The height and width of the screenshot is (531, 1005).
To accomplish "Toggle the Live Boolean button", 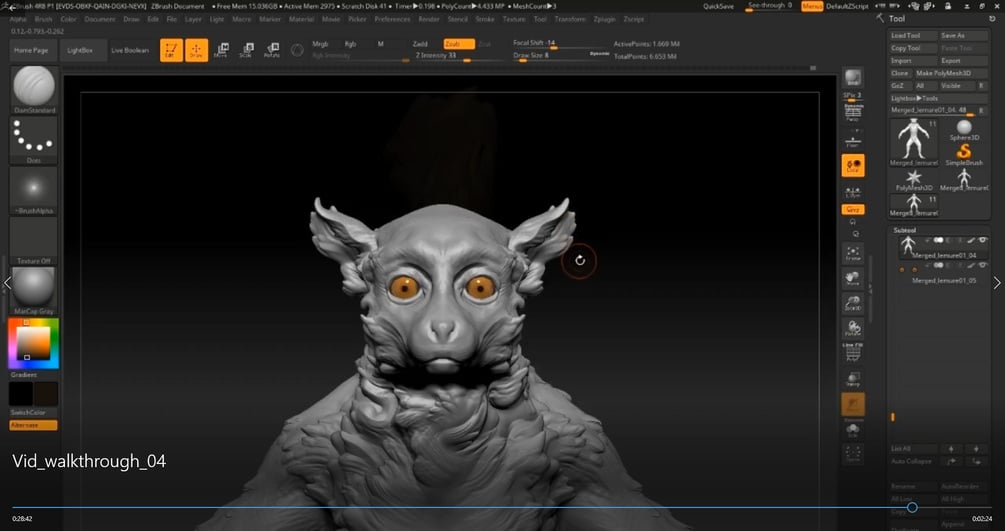I will tap(129, 50).
